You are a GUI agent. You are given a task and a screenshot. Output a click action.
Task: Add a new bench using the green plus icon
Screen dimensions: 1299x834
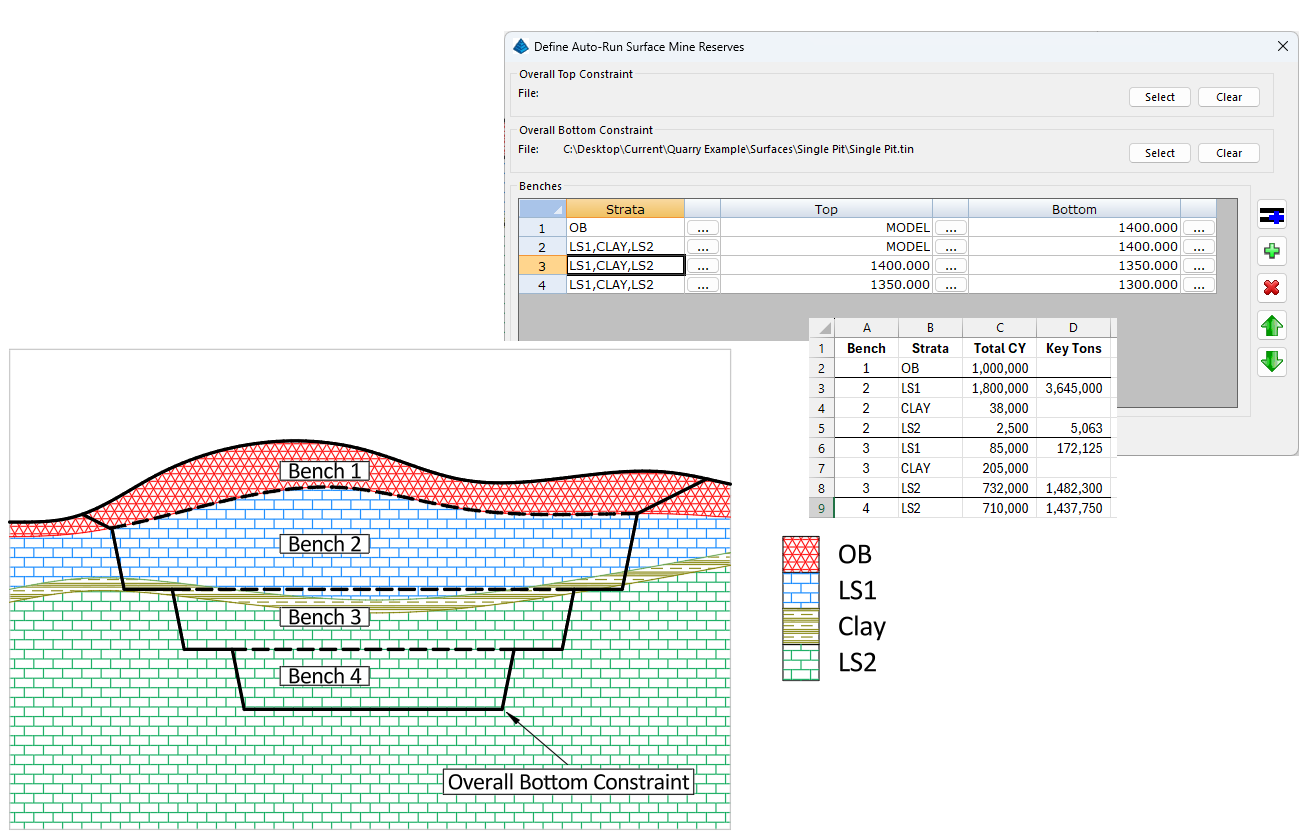pyautogui.click(x=1271, y=251)
